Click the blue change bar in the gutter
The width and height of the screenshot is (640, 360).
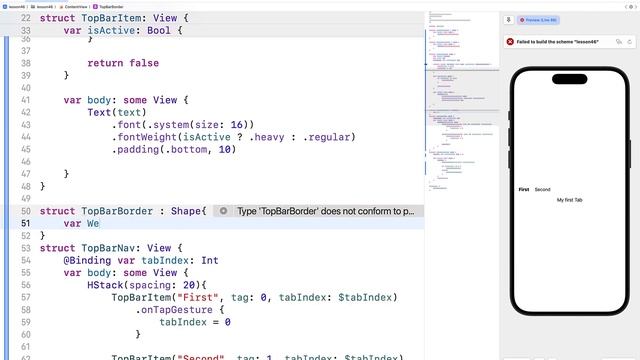6,198
